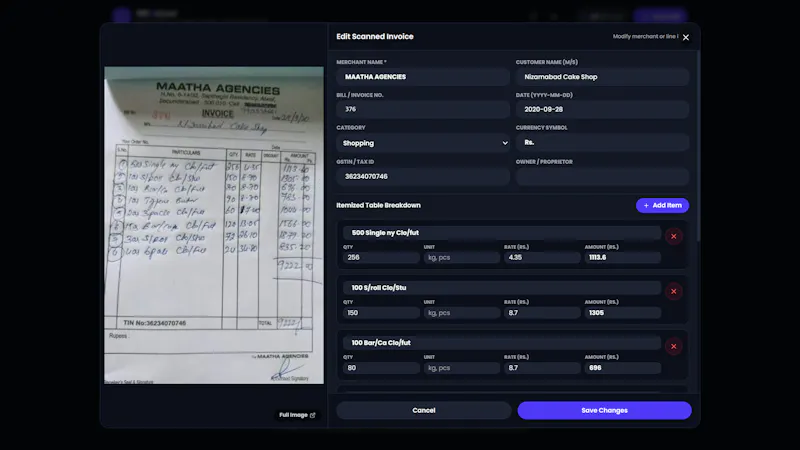Screen dimensions: 800x450
Task: Edit the Customer Name field
Action: point(603,77)
